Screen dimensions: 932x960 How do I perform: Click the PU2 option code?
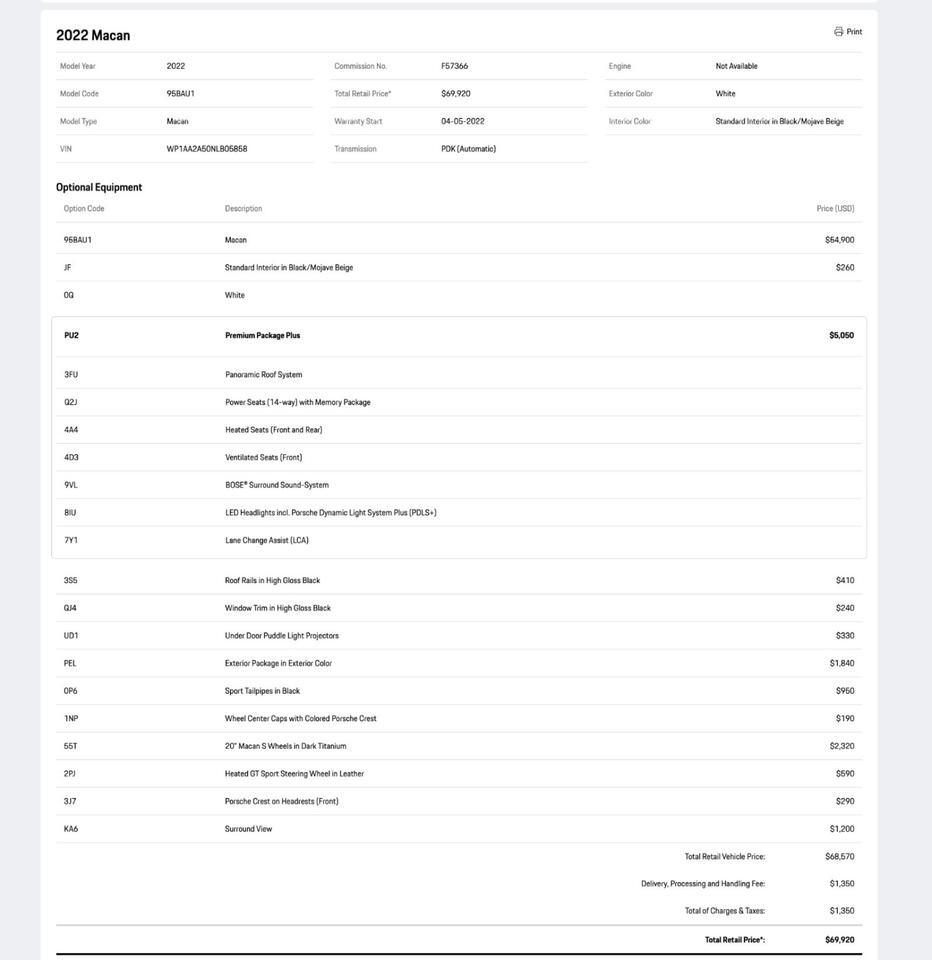click(71, 336)
